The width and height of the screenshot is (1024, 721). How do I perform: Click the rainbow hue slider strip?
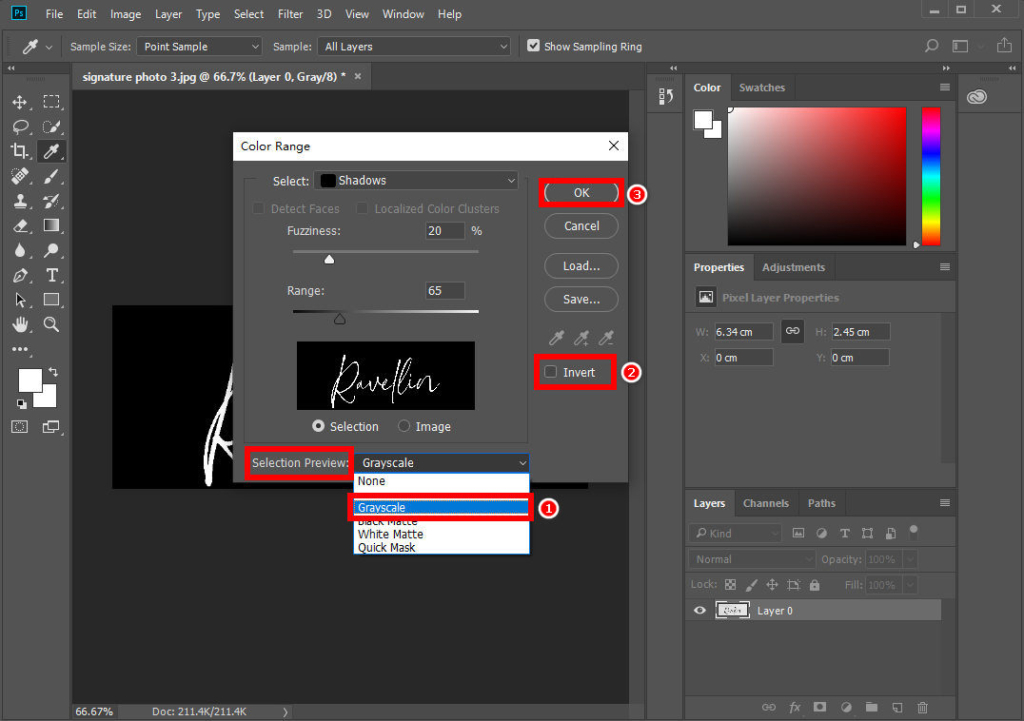[930, 175]
